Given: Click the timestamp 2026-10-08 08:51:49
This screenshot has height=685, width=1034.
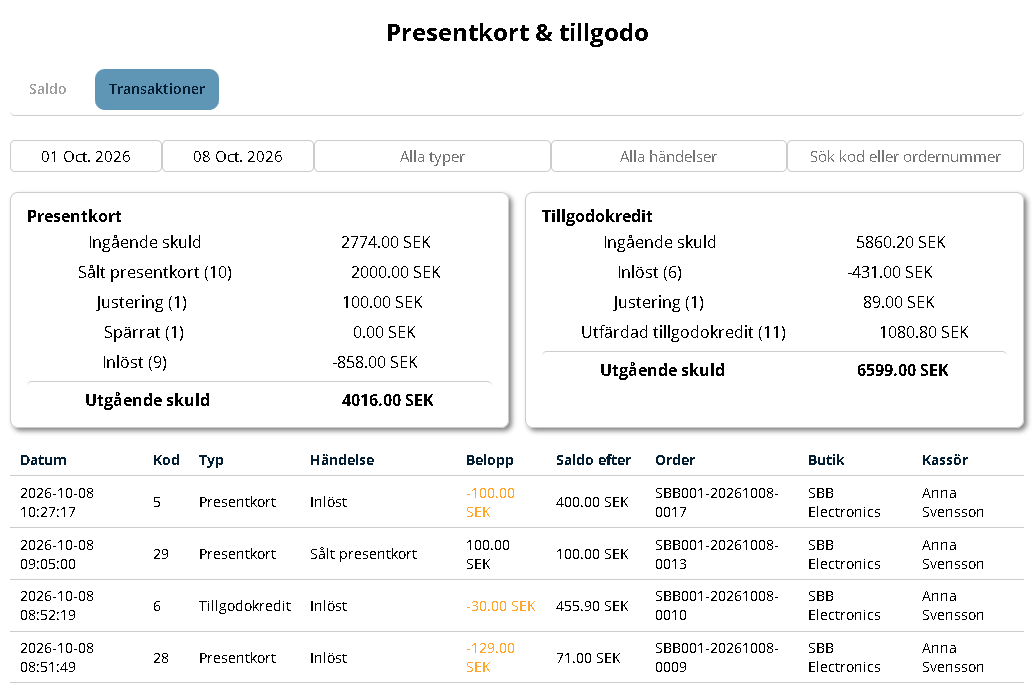Looking at the screenshot, I should (57, 657).
